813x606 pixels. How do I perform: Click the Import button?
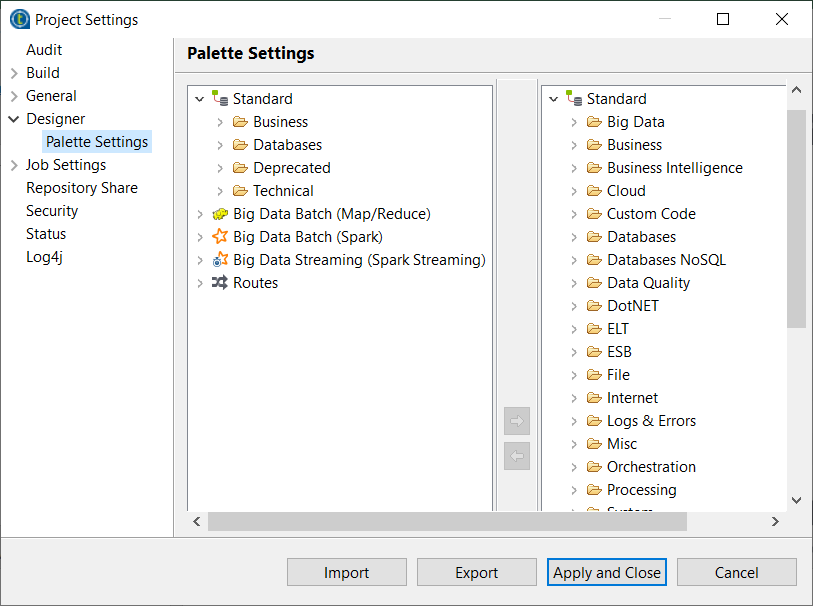(x=346, y=573)
